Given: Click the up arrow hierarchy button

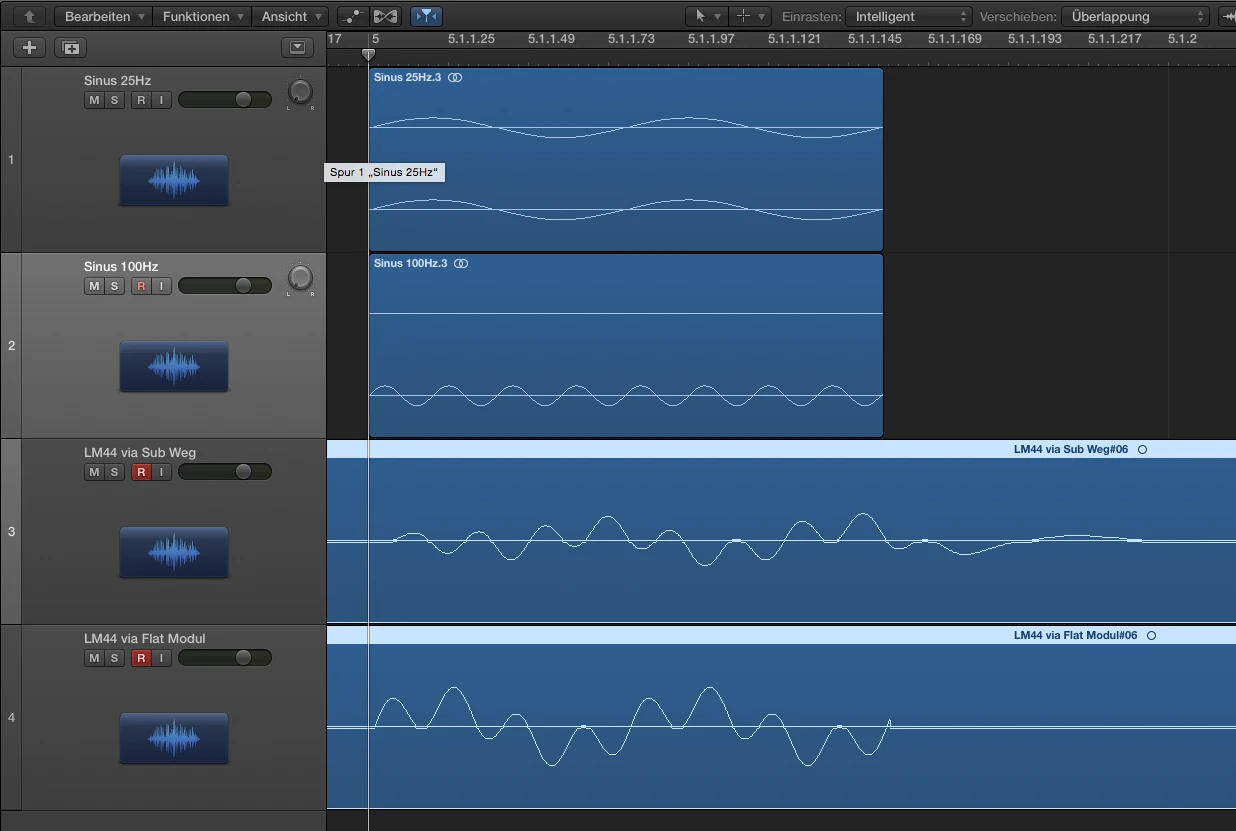Looking at the screenshot, I should coord(30,16).
